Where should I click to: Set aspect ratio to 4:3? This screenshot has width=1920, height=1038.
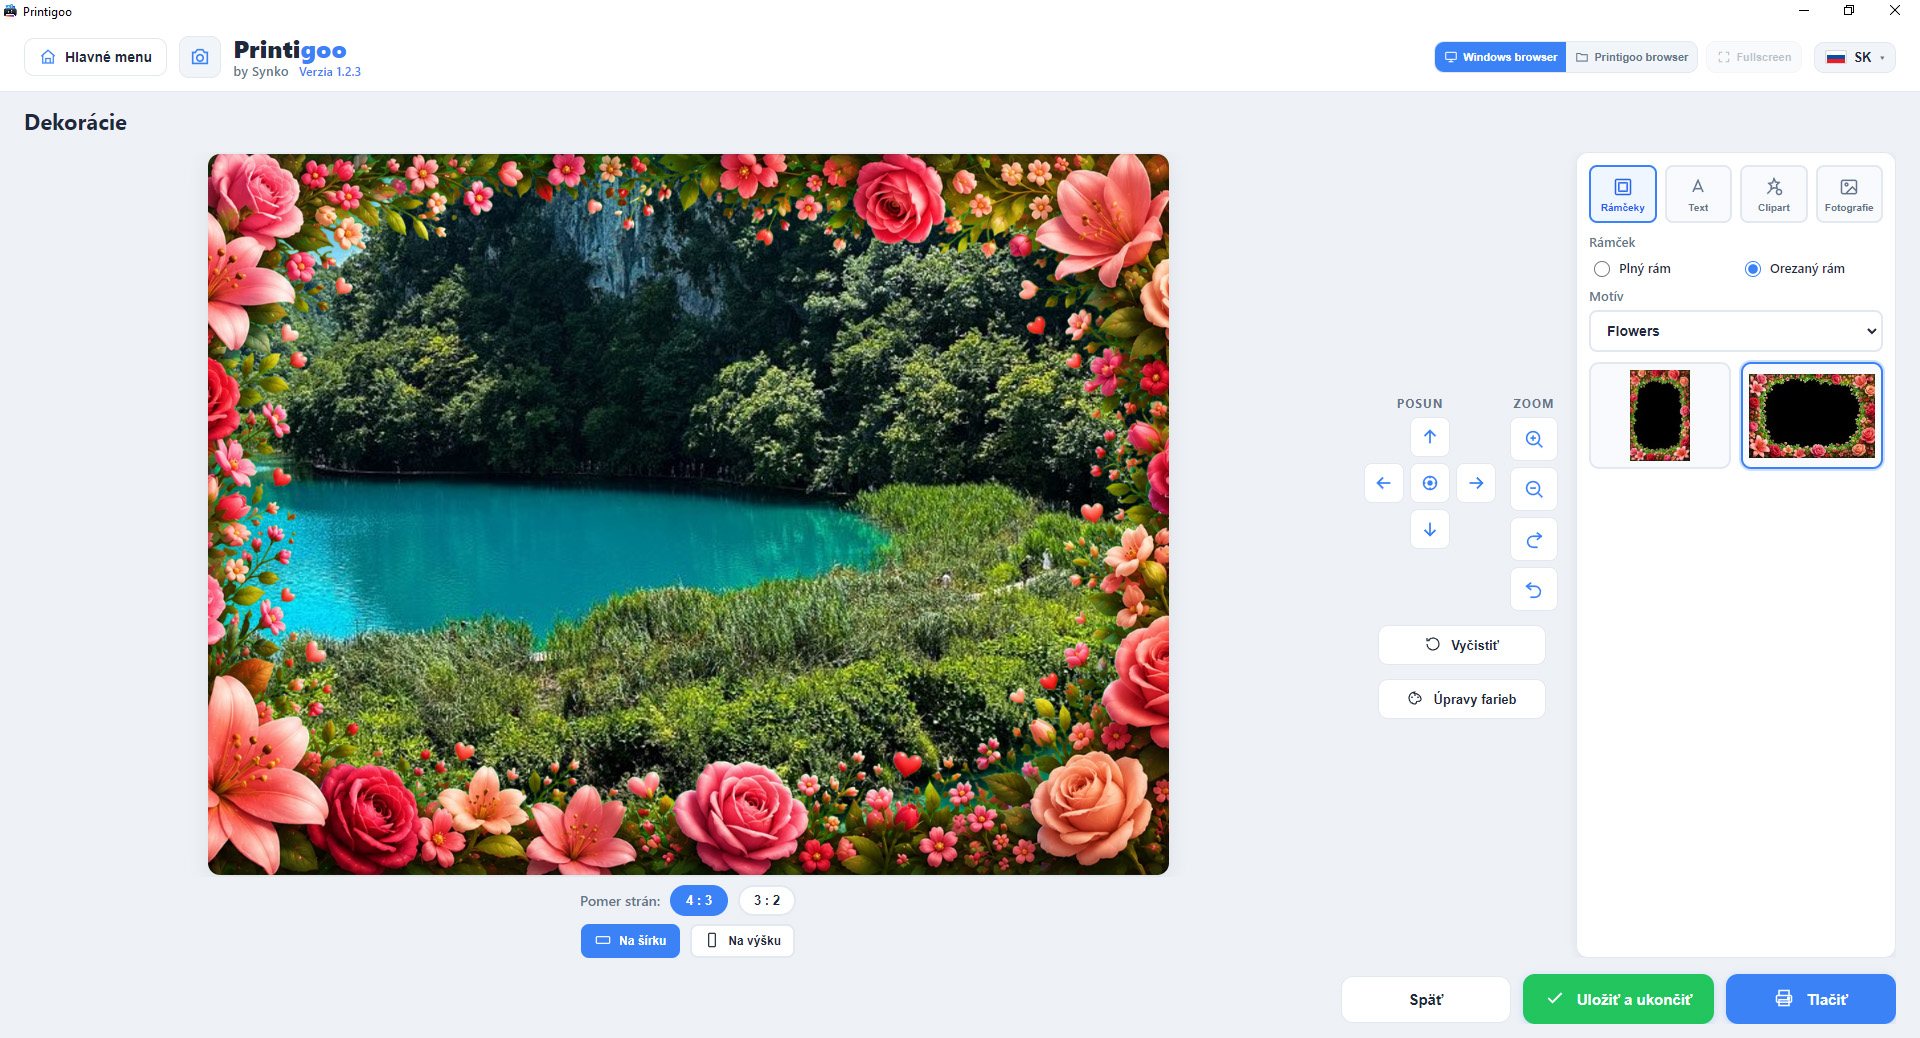(x=699, y=900)
